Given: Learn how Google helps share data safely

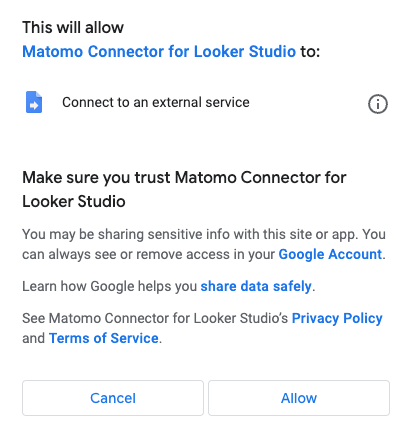Looking at the screenshot, I should pyautogui.click(x=256, y=286).
